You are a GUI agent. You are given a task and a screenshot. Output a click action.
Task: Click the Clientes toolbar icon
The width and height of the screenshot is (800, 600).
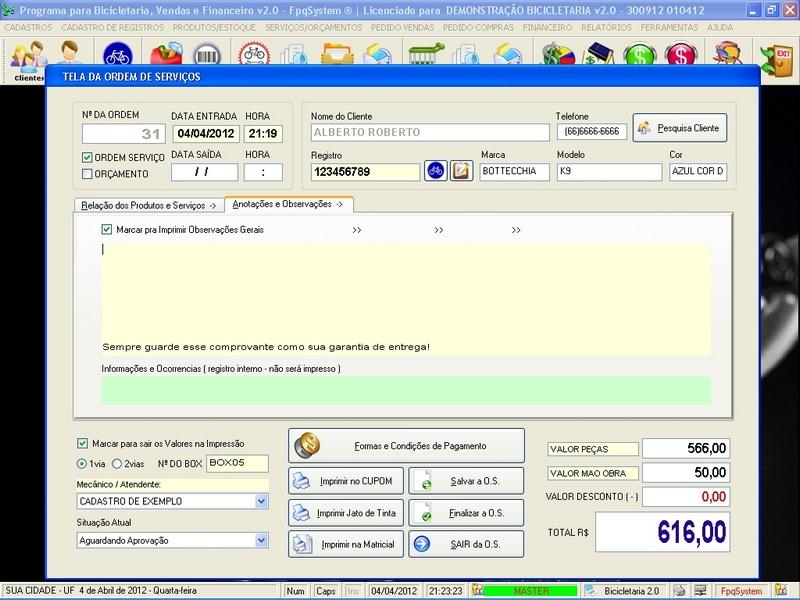pos(27,56)
